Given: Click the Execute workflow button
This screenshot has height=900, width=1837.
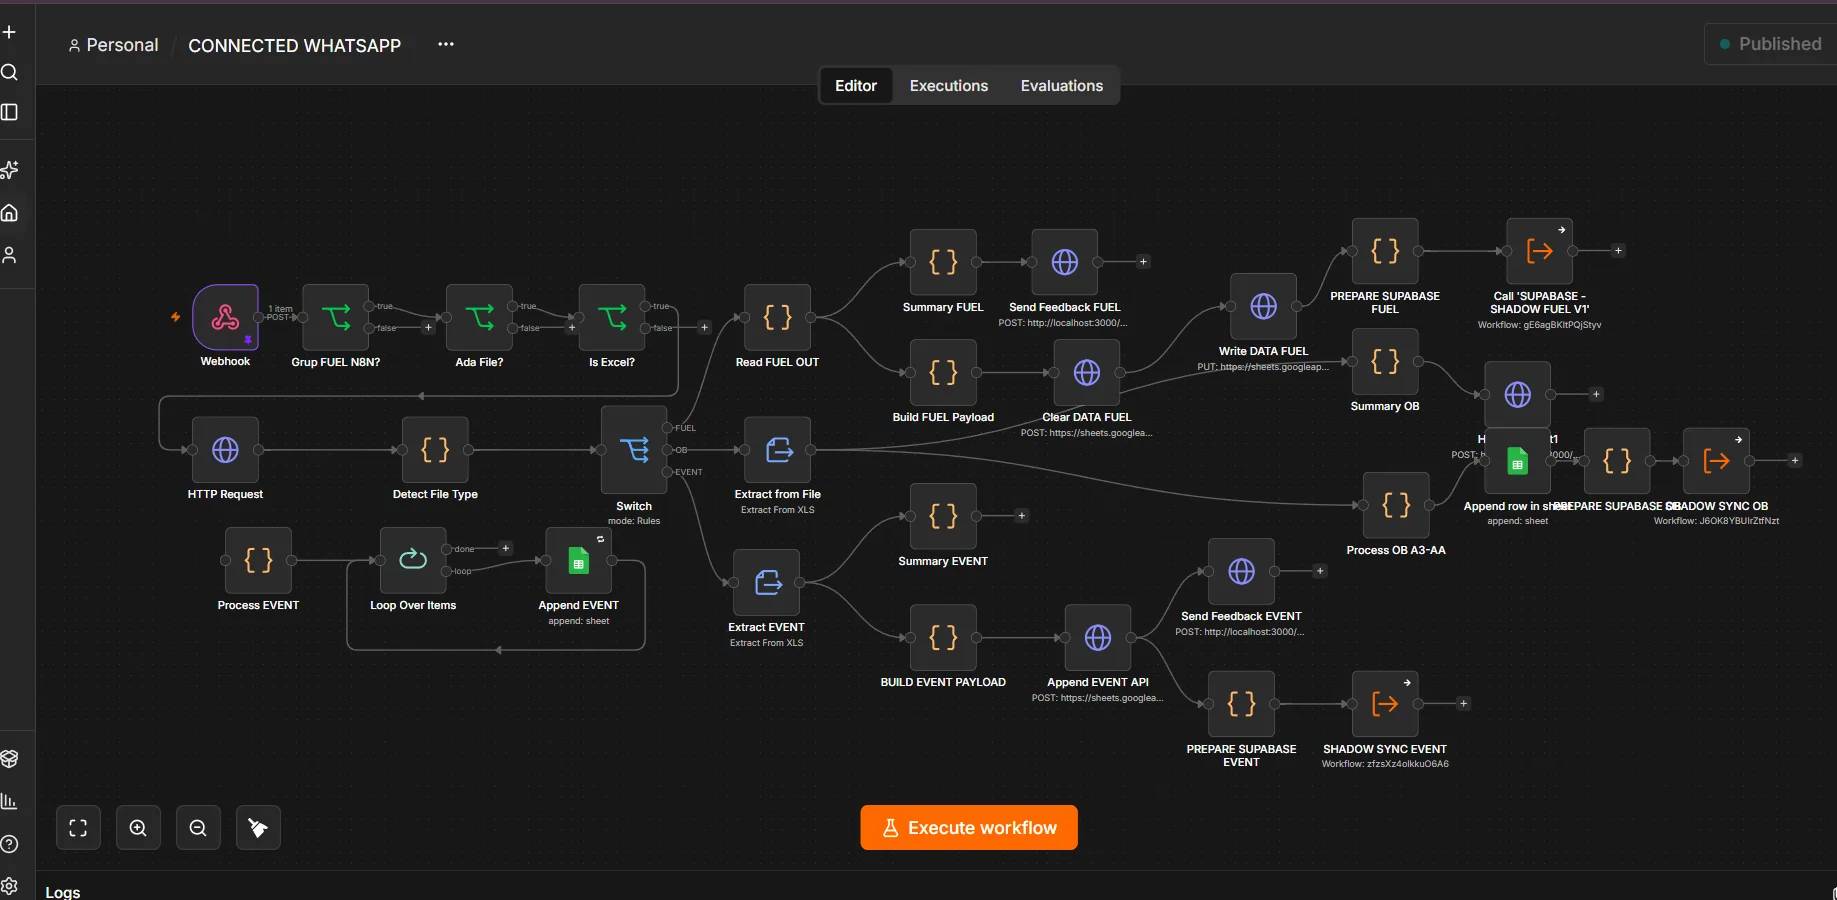Looking at the screenshot, I should [969, 828].
